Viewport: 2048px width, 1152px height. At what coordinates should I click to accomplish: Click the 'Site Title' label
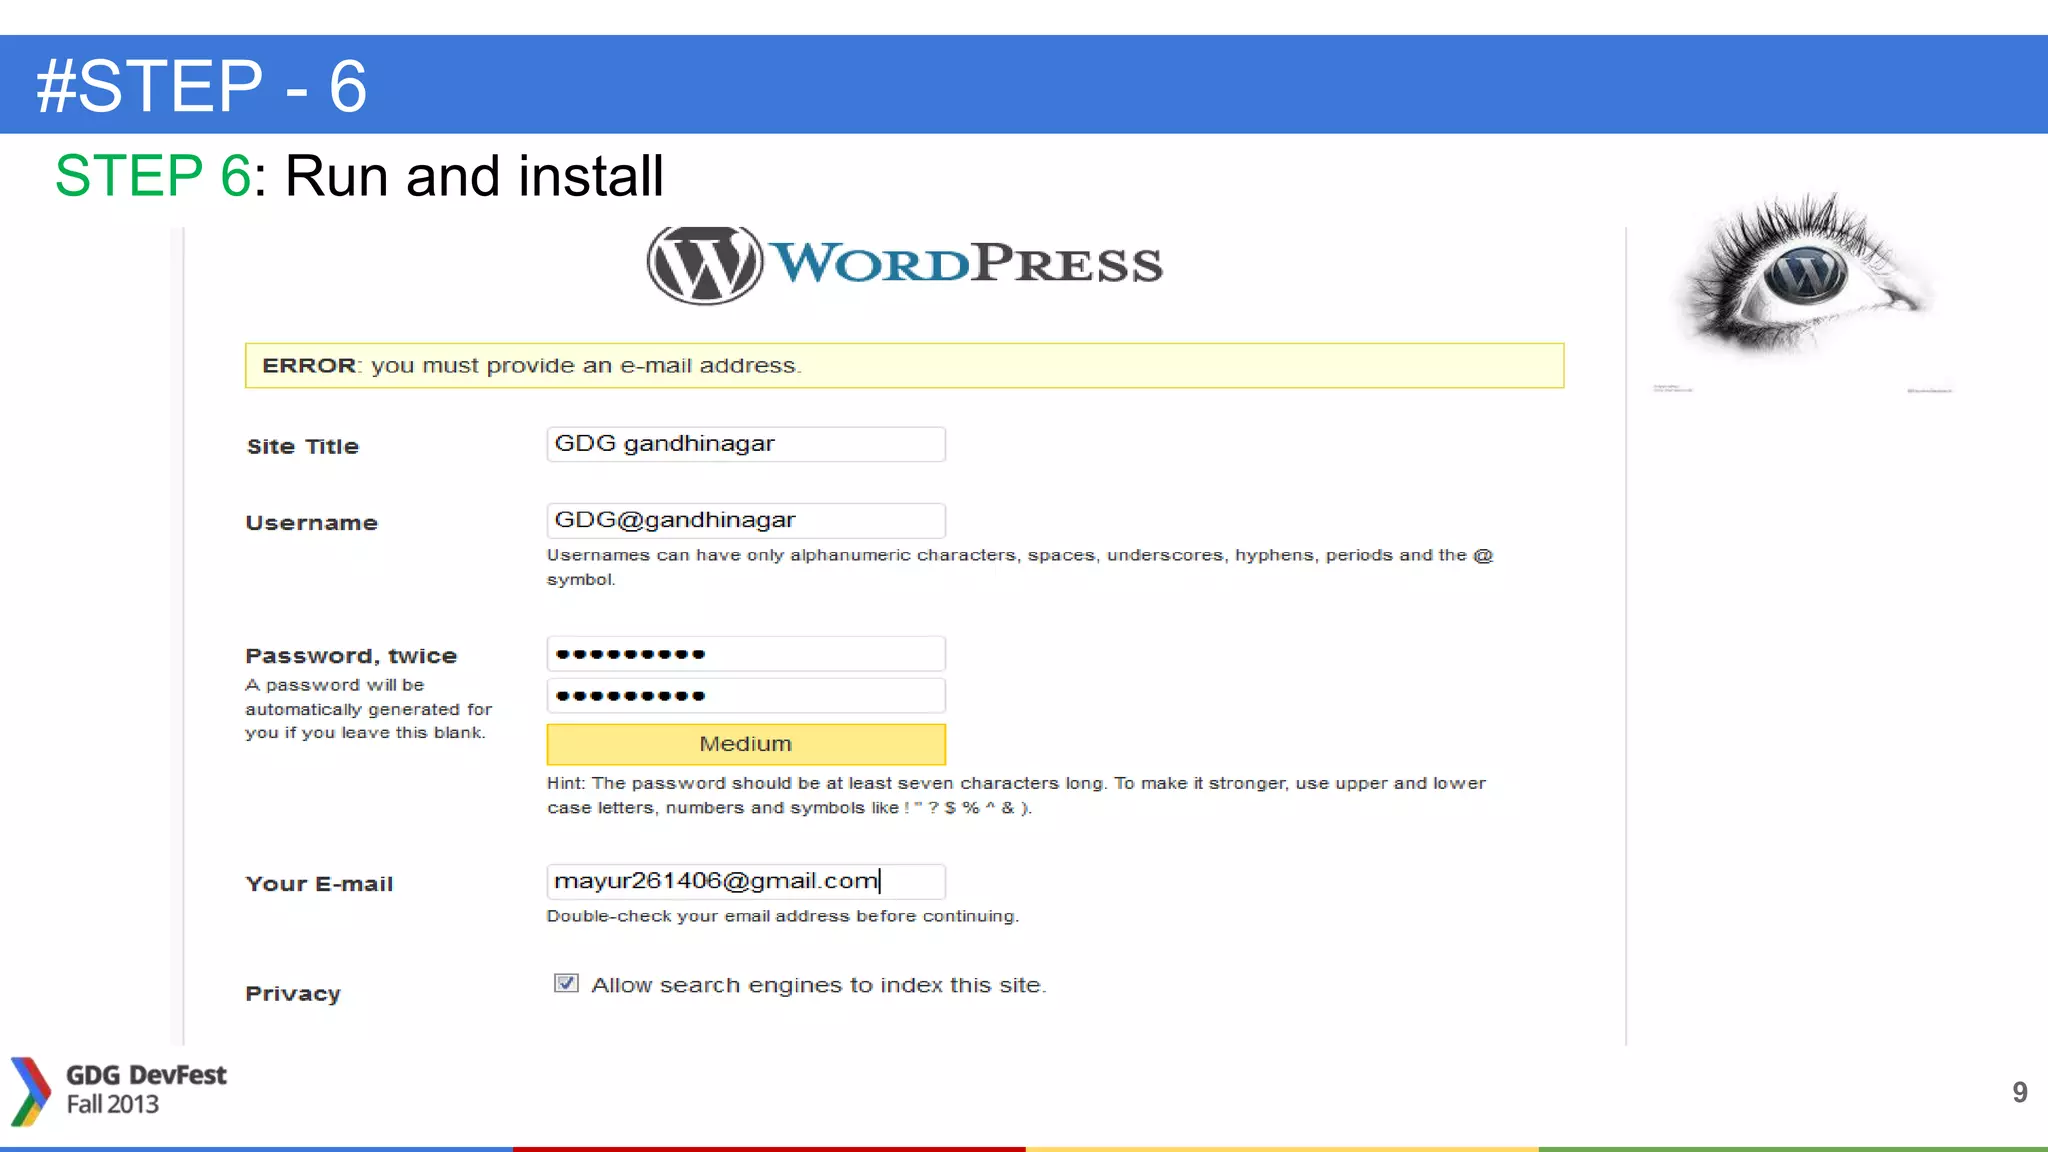click(x=303, y=447)
